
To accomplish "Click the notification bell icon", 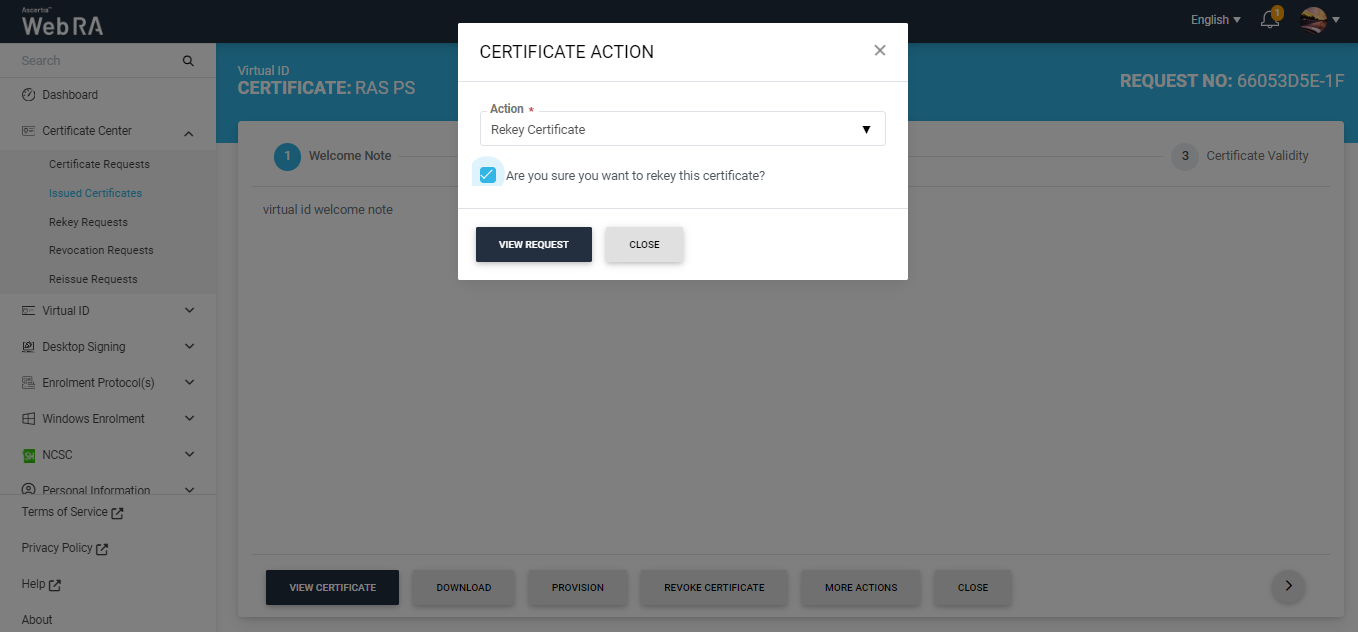I will pyautogui.click(x=1270, y=20).
